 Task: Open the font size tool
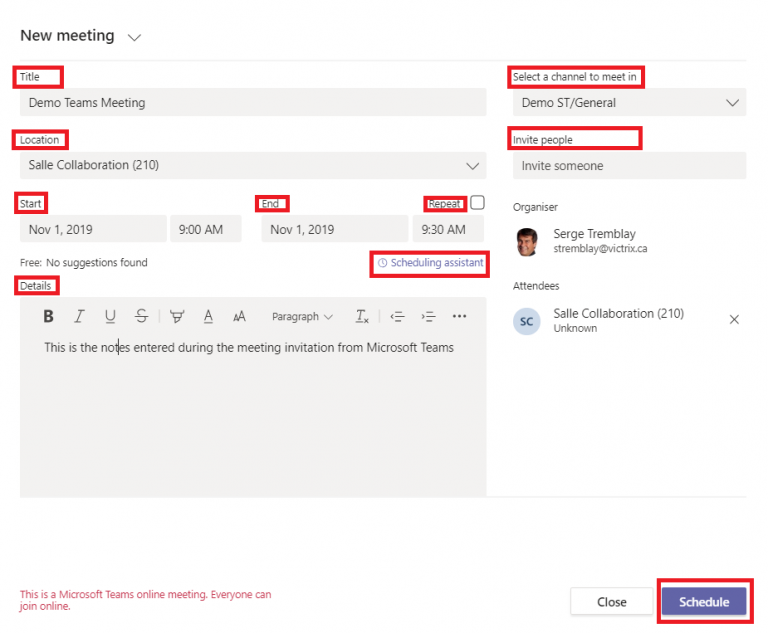coord(239,317)
